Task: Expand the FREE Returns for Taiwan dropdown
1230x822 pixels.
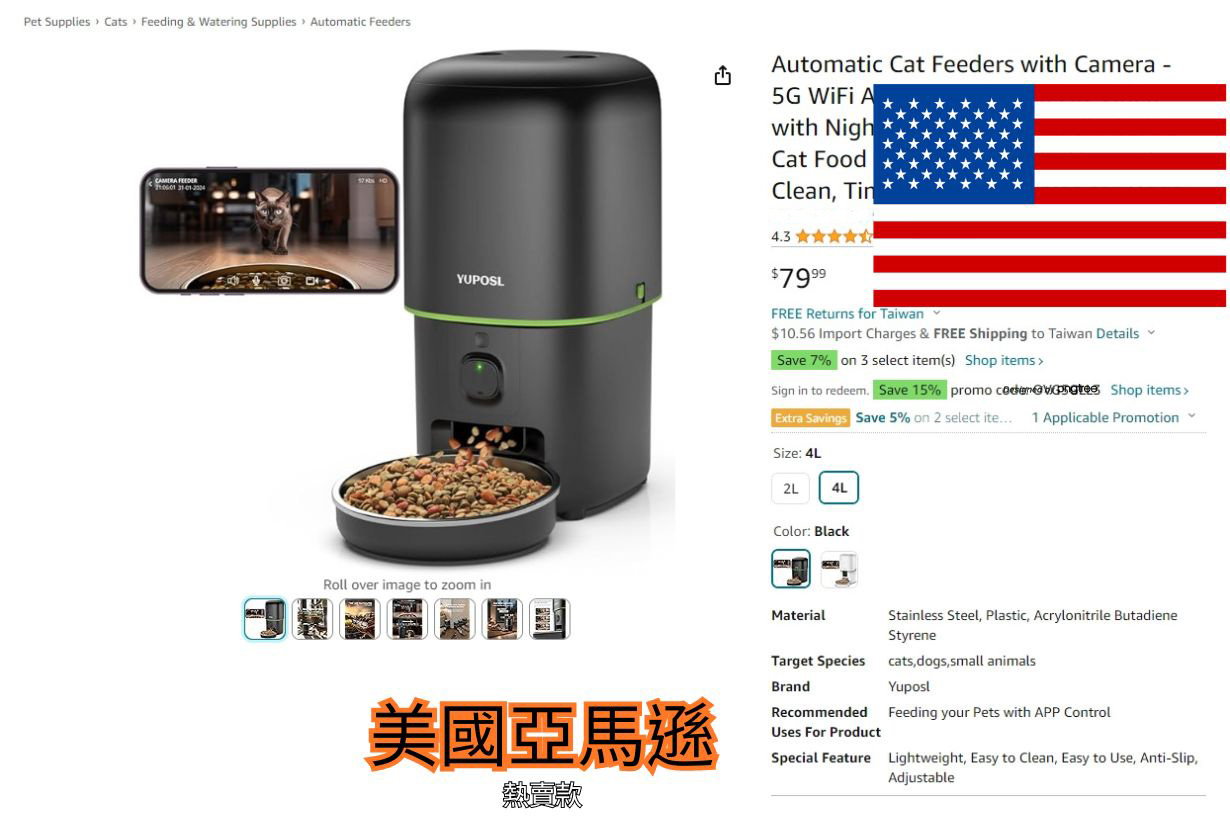Action: pyautogui.click(x=856, y=313)
